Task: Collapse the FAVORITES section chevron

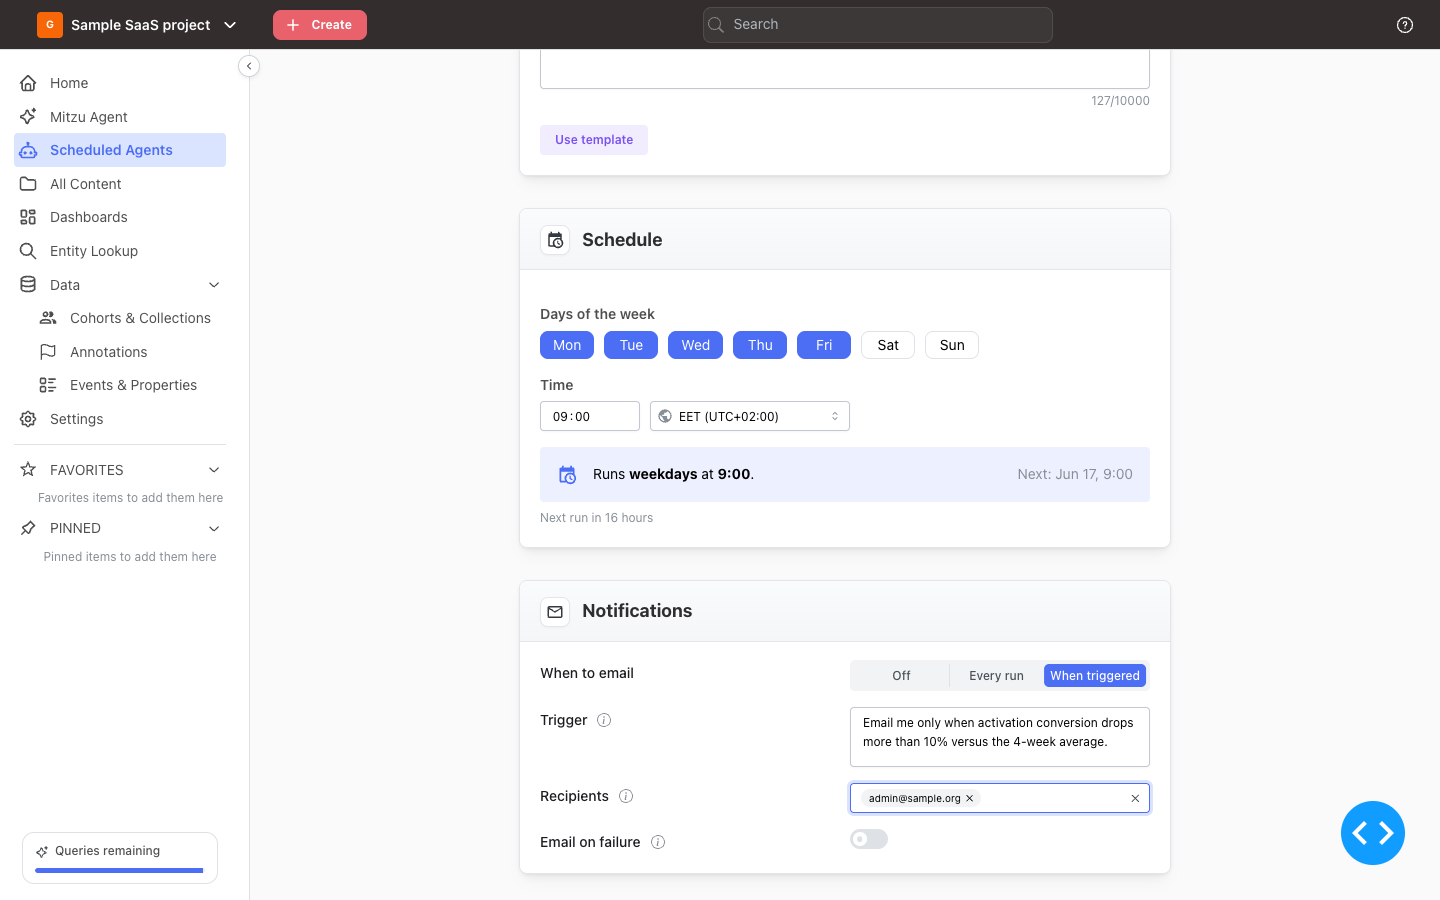Action: click(214, 470)
